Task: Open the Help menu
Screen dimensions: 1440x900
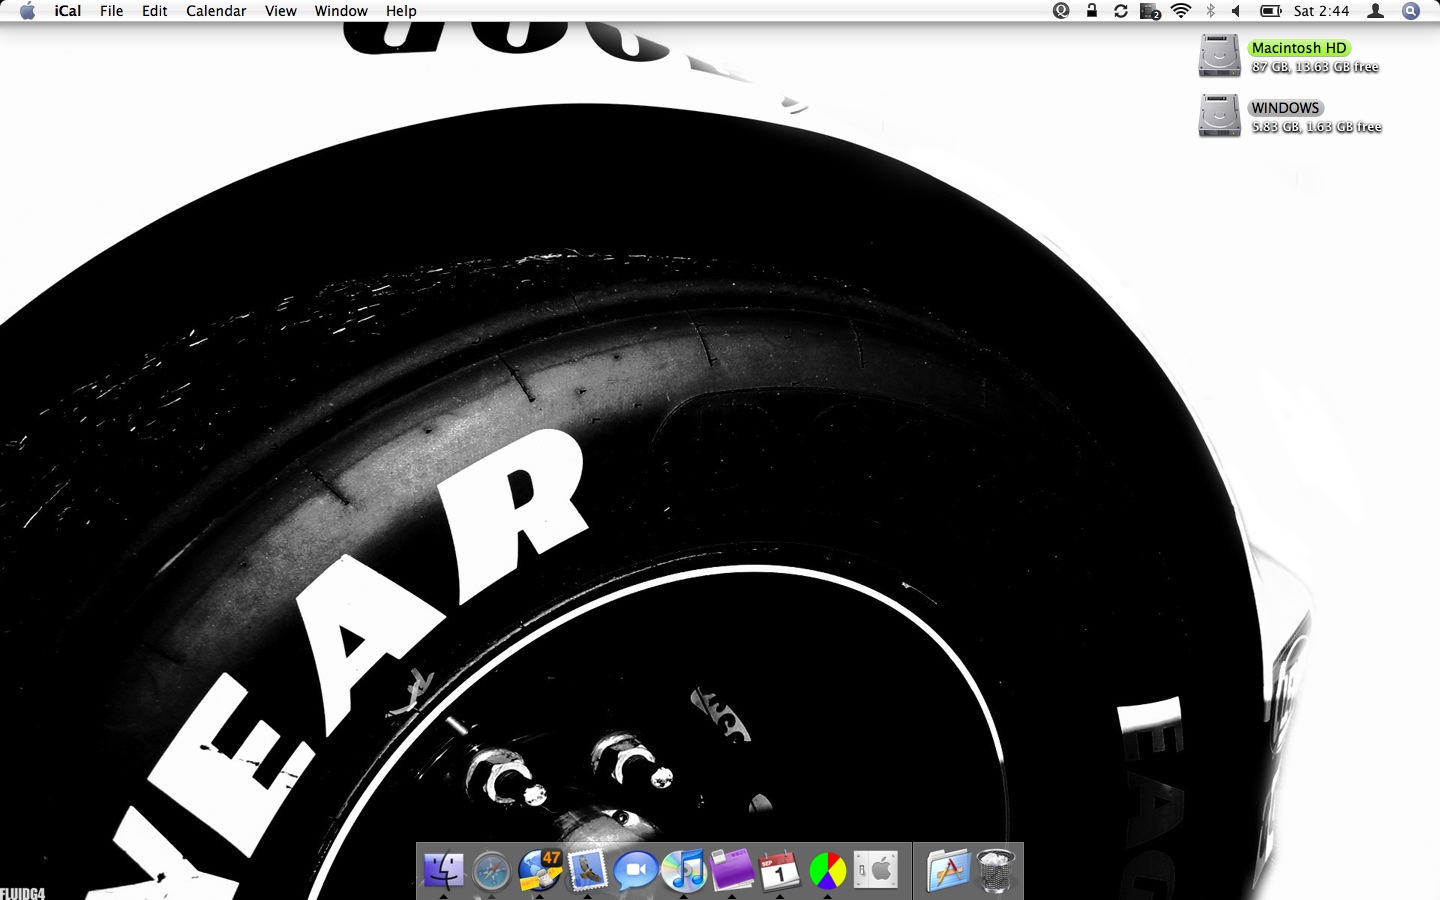Action: (401, 11)
